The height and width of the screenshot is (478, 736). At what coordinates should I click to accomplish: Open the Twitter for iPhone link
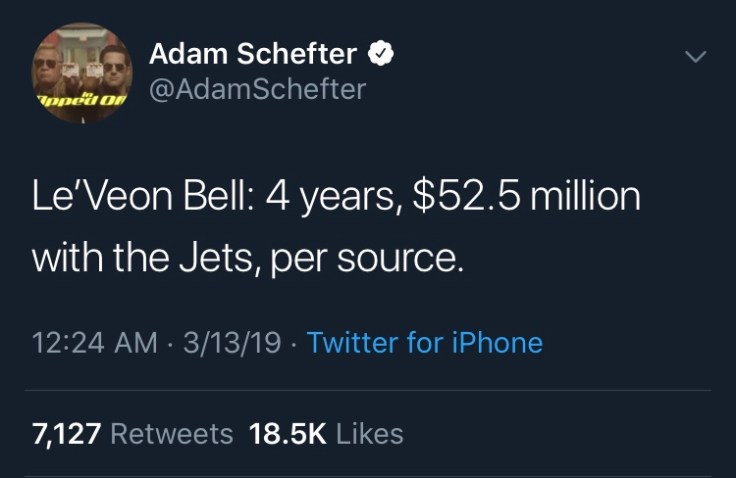pyautogui.click(x=425, y=343)
